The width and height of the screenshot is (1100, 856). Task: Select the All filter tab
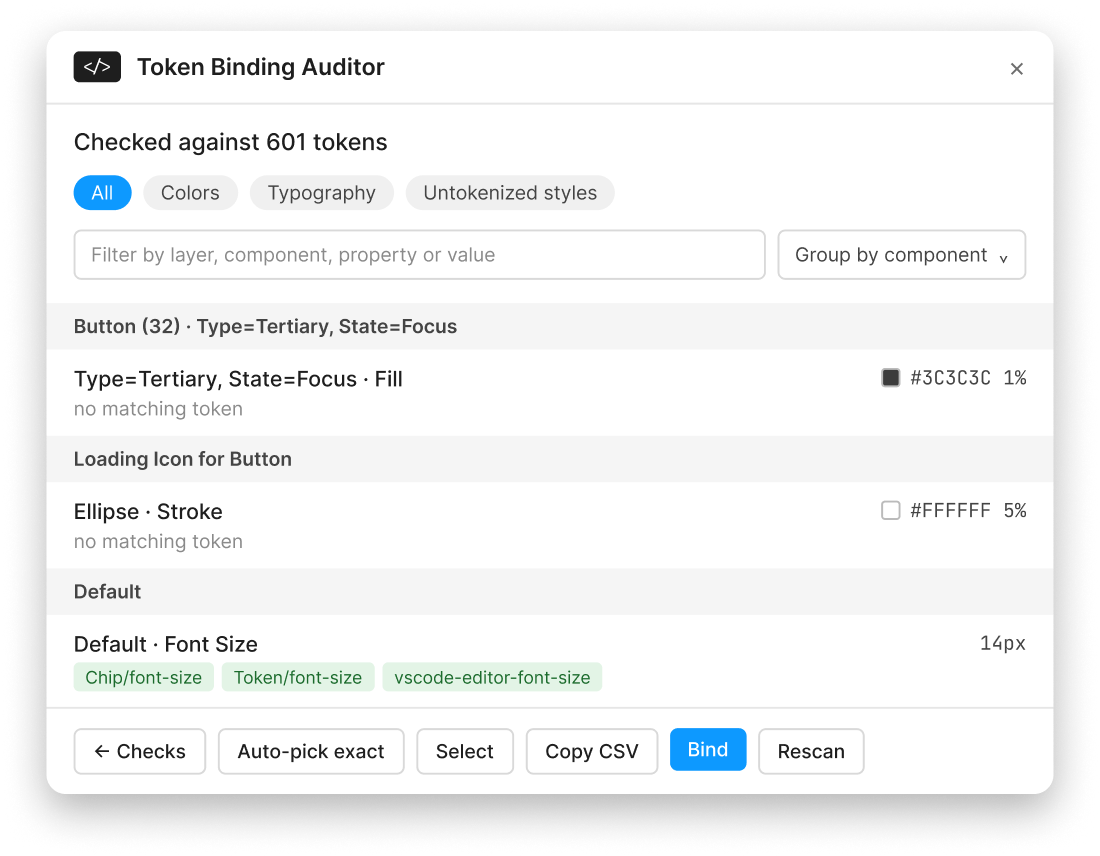click(102, 193)
